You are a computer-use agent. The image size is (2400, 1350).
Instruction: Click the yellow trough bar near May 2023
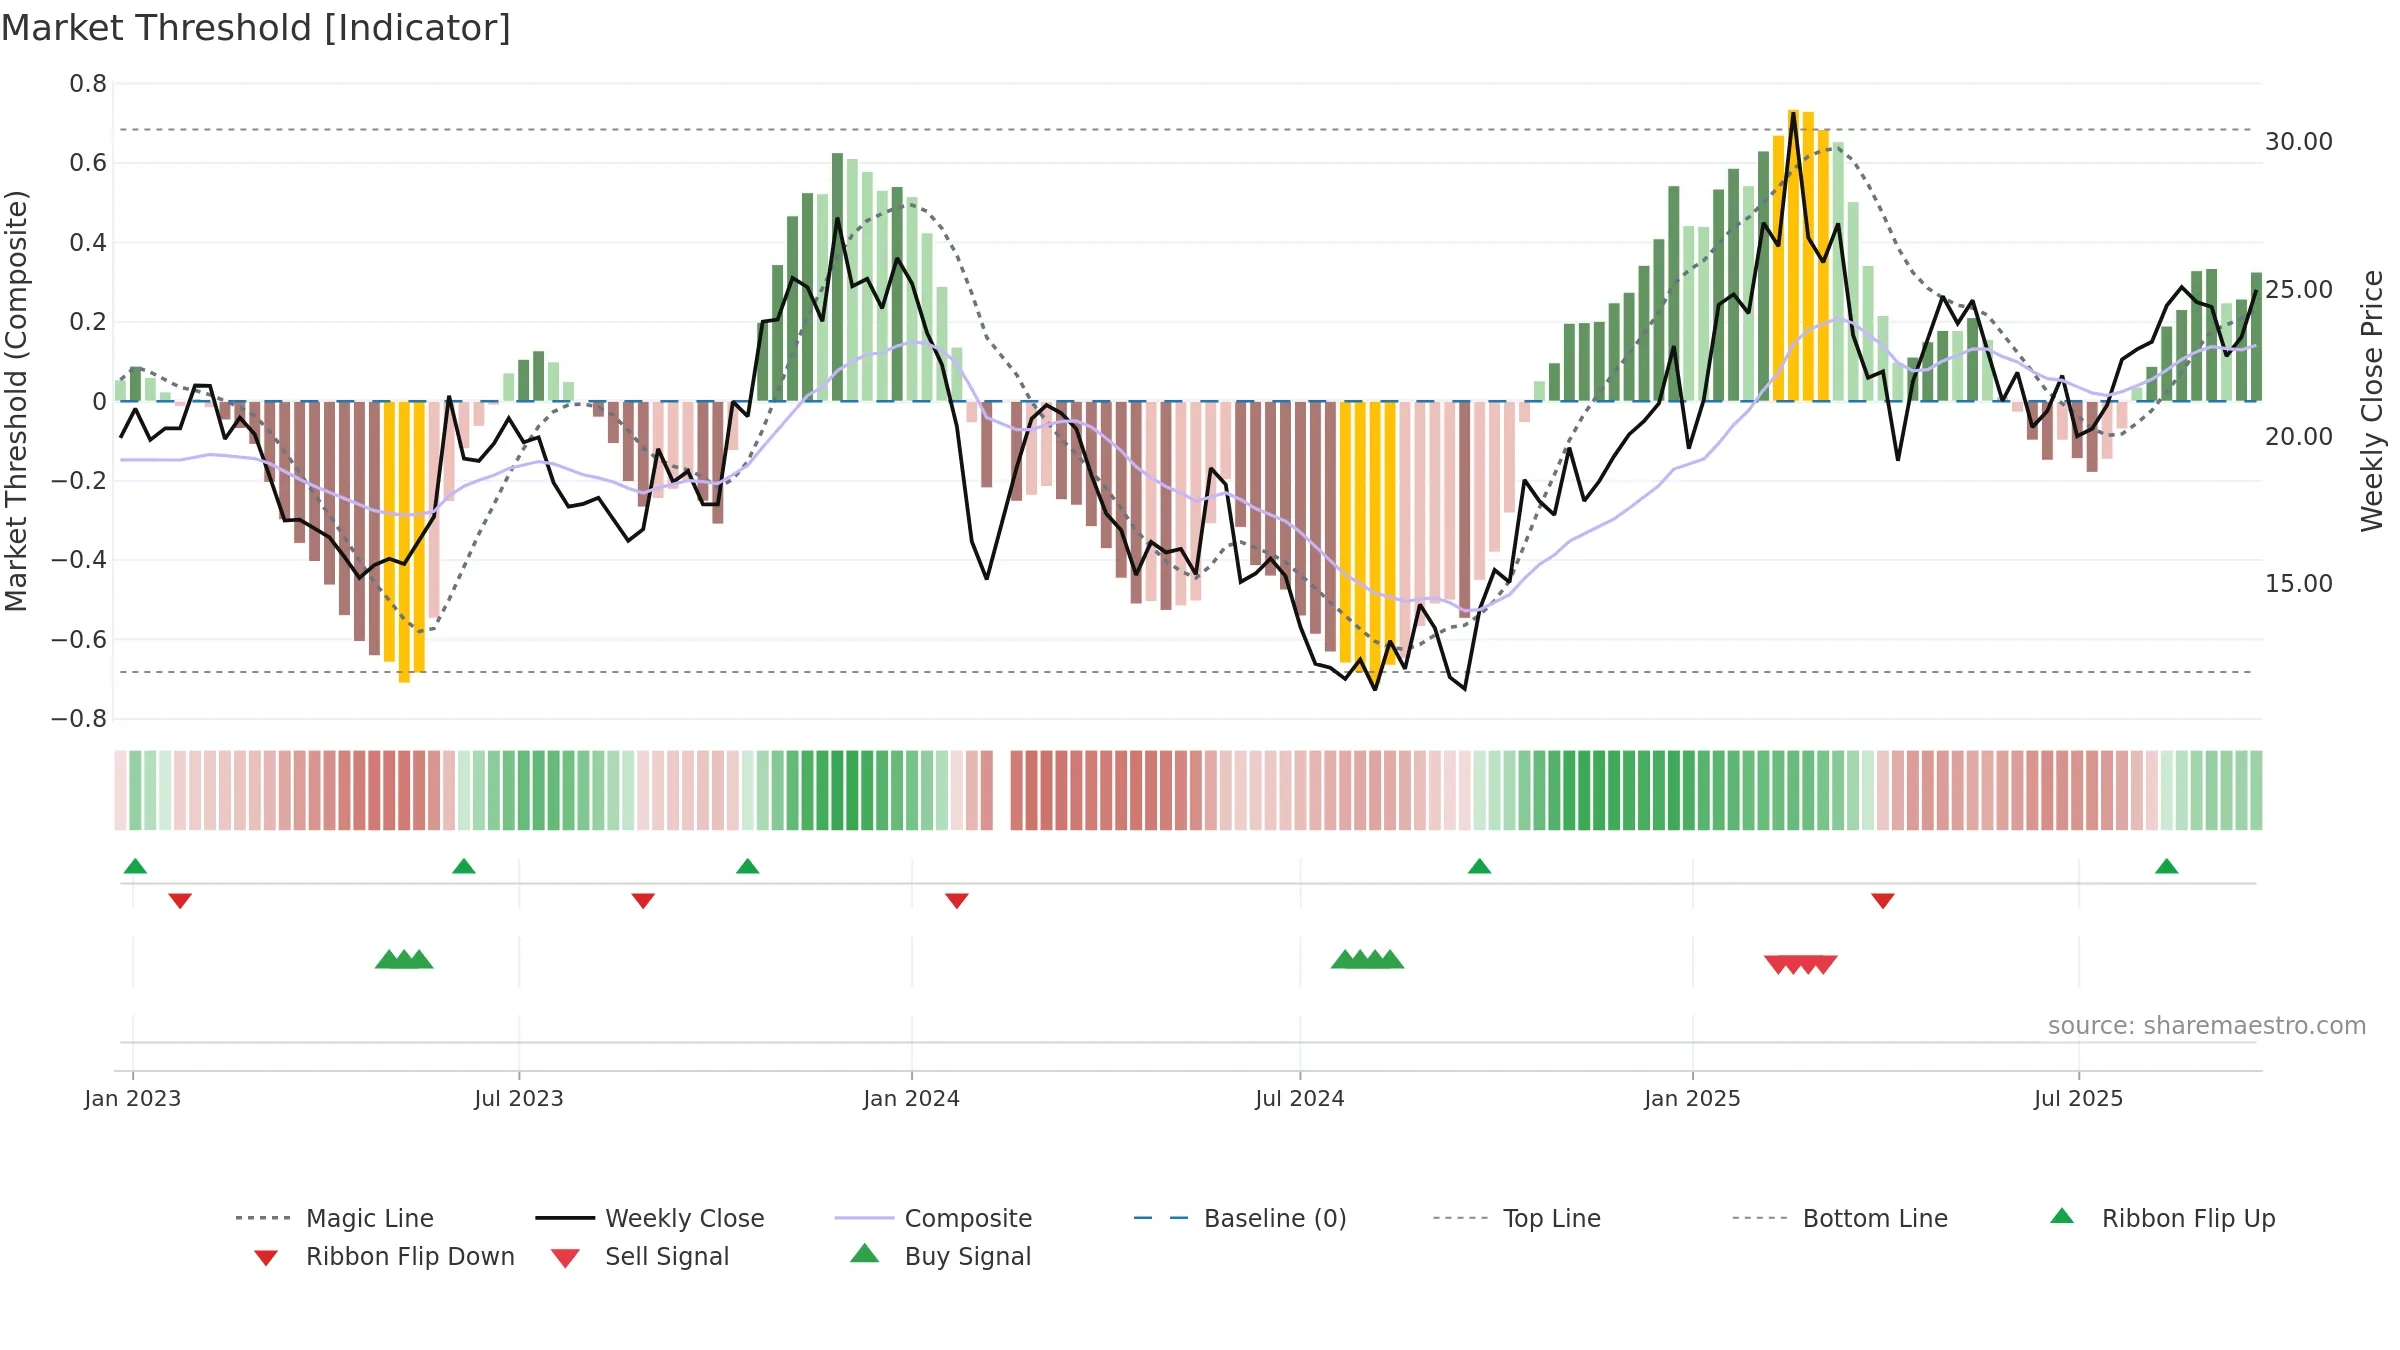(x=404, y=542)
